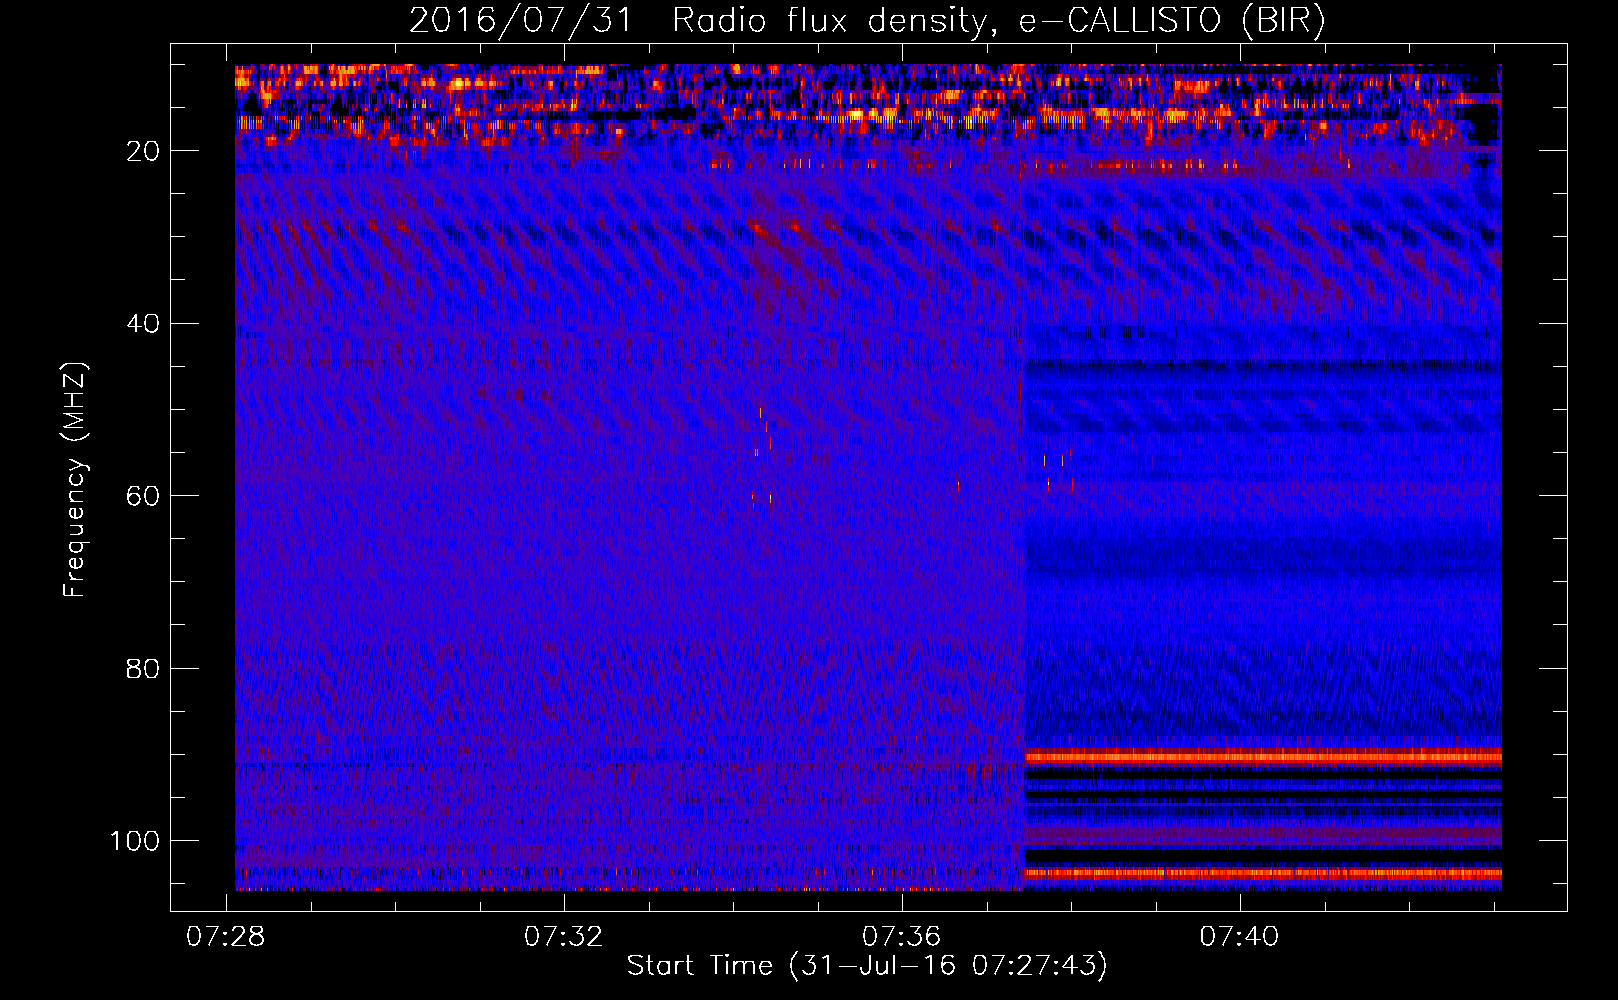This screenshot has height=1000, width=1618.
Task: Click the '40' frequency tick label
Action: (144, 324)
